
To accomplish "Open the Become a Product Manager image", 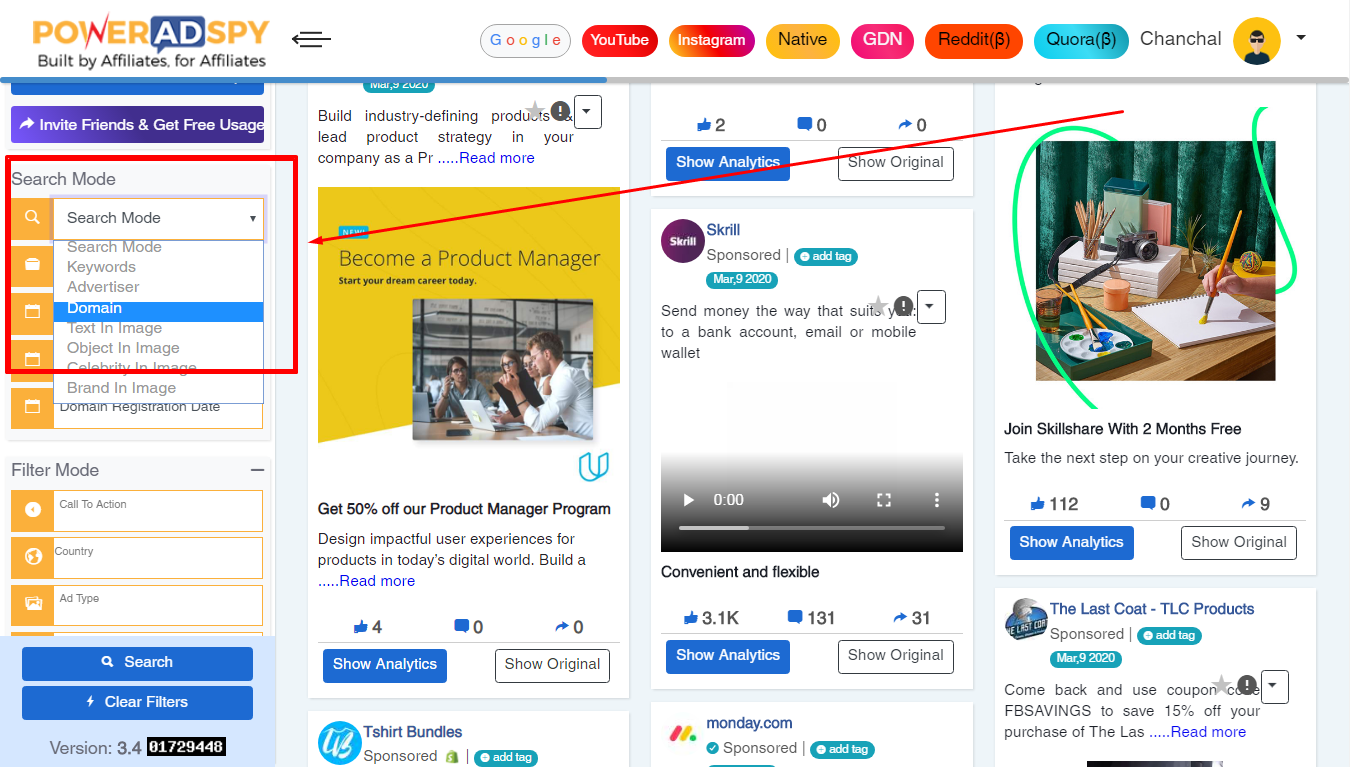I will (469, 335).
